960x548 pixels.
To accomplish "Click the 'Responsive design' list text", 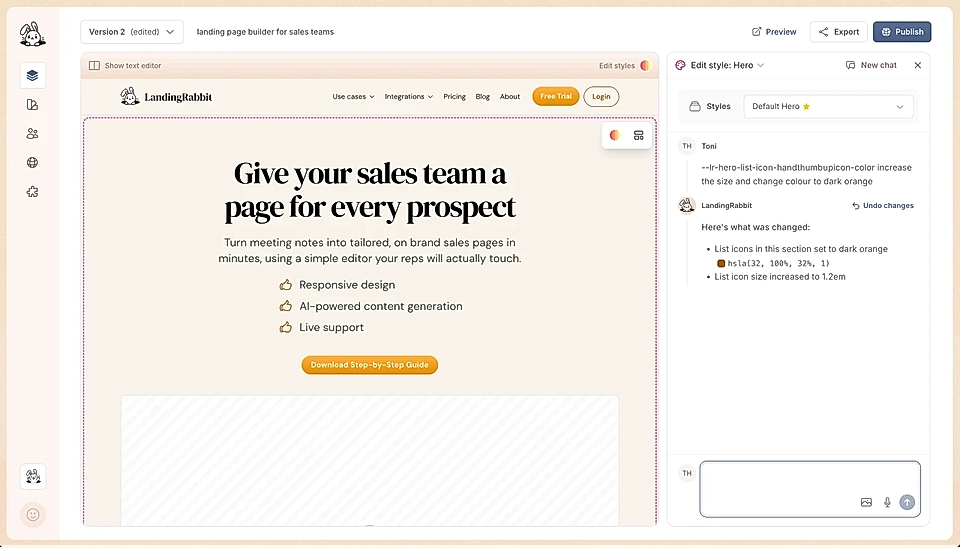I will click(x=347, y=285).
